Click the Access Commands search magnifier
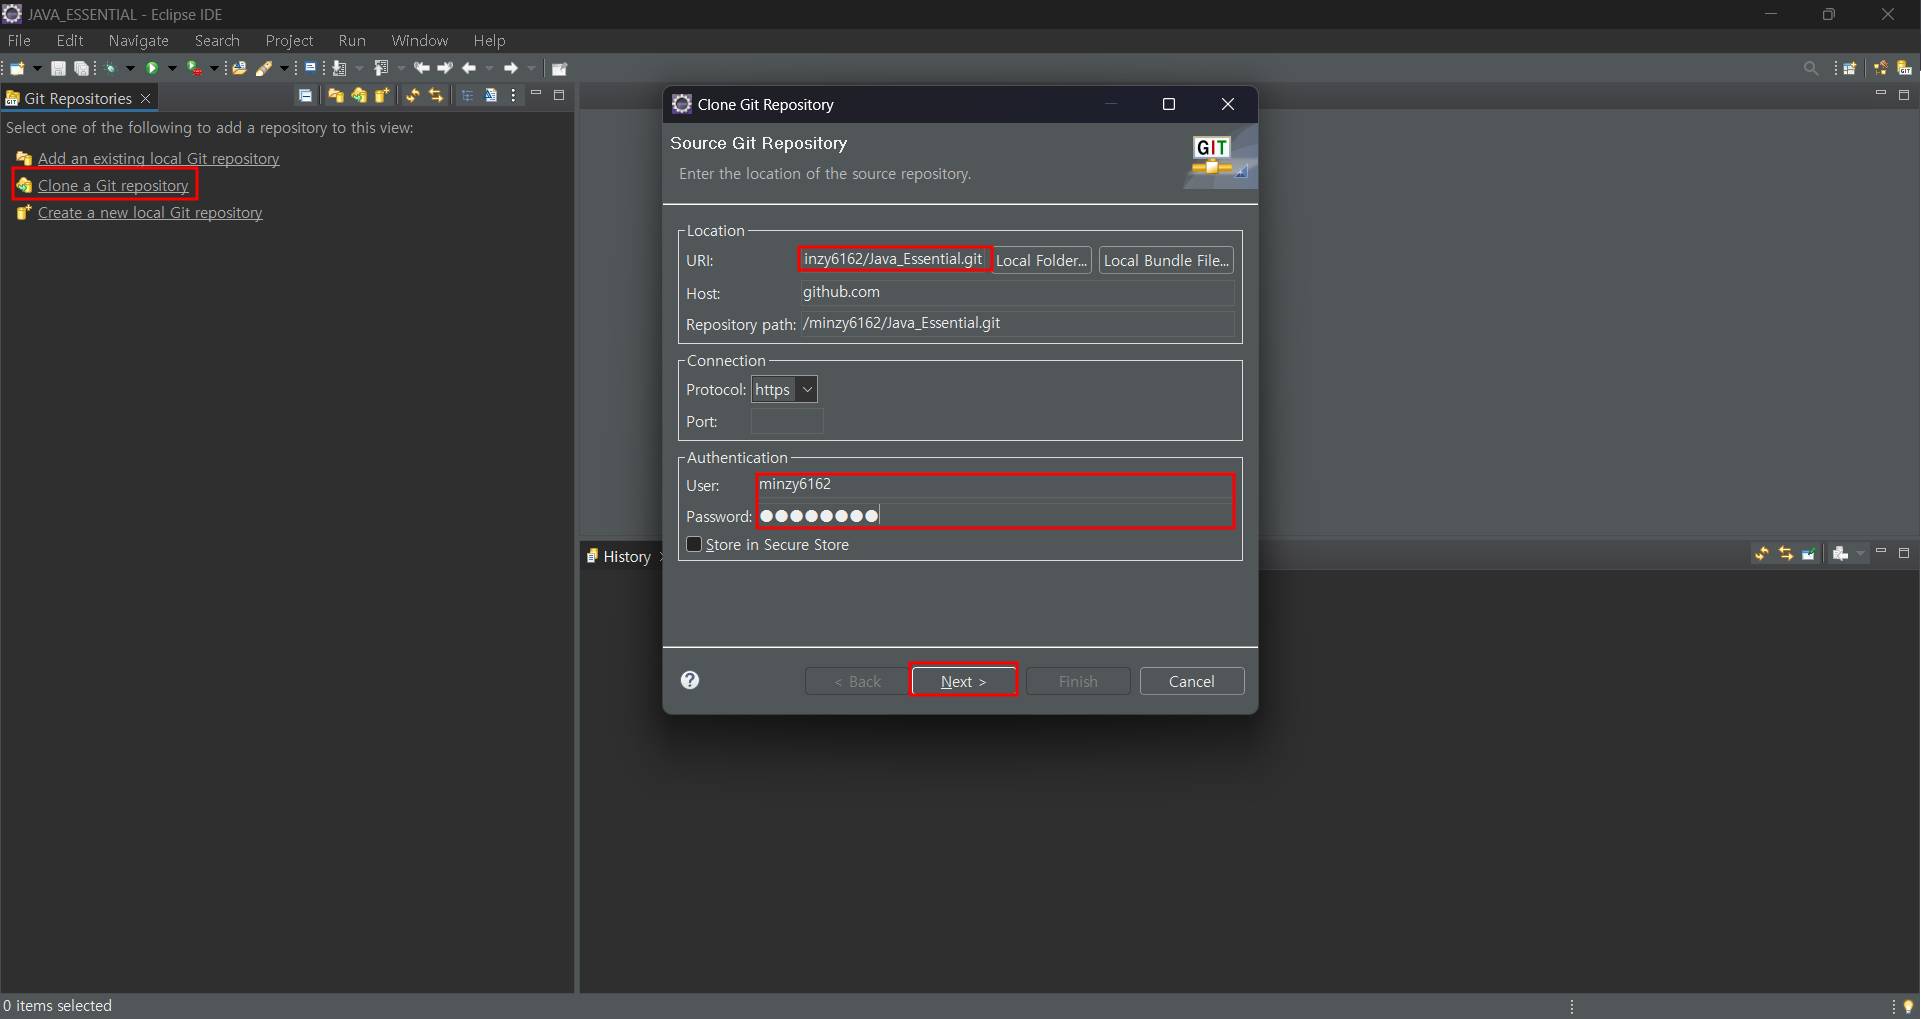The width and height of the screenshot is (1921, 1019). coord(1811,68)
